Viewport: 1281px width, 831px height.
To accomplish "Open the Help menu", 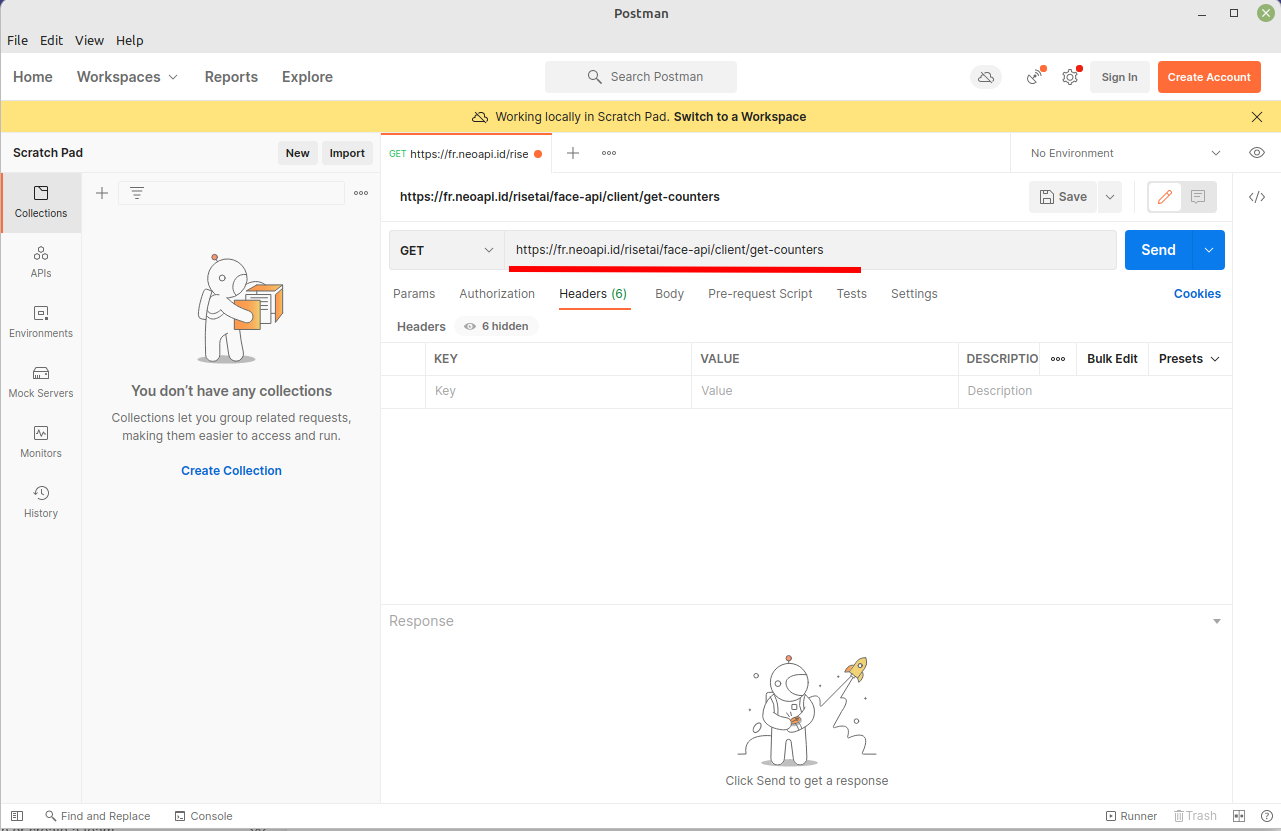I will (x=130, y=41).
